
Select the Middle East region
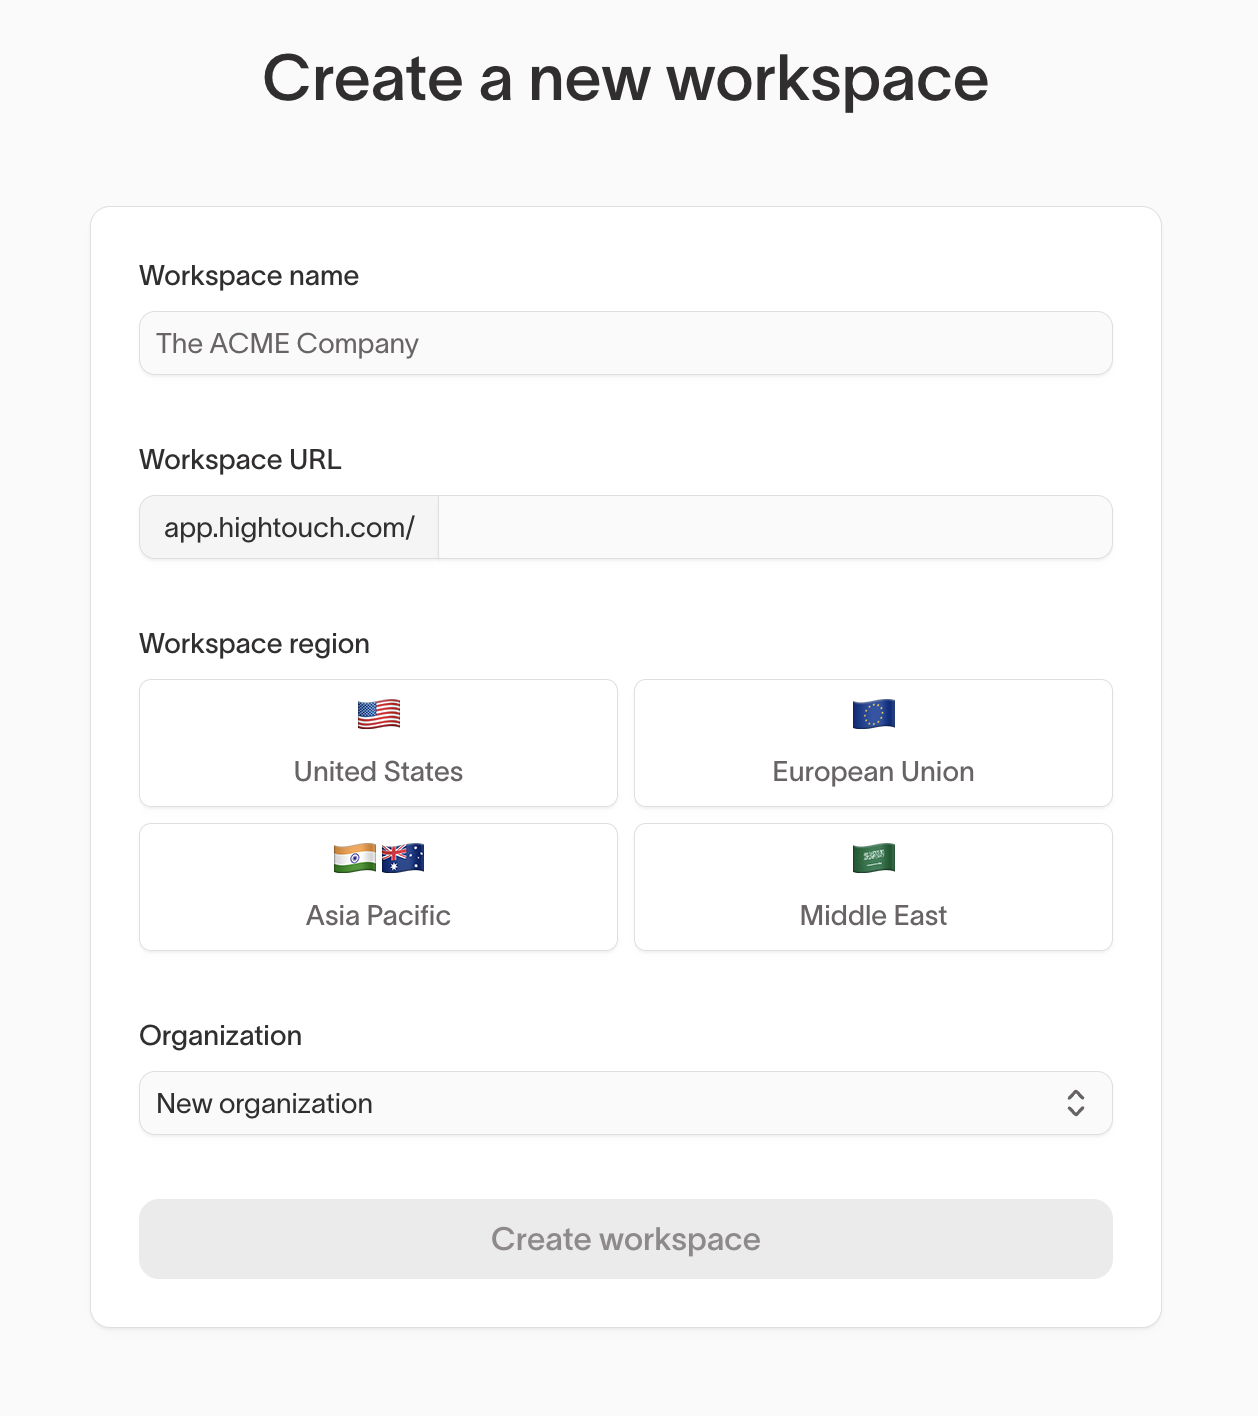(872, 887)
